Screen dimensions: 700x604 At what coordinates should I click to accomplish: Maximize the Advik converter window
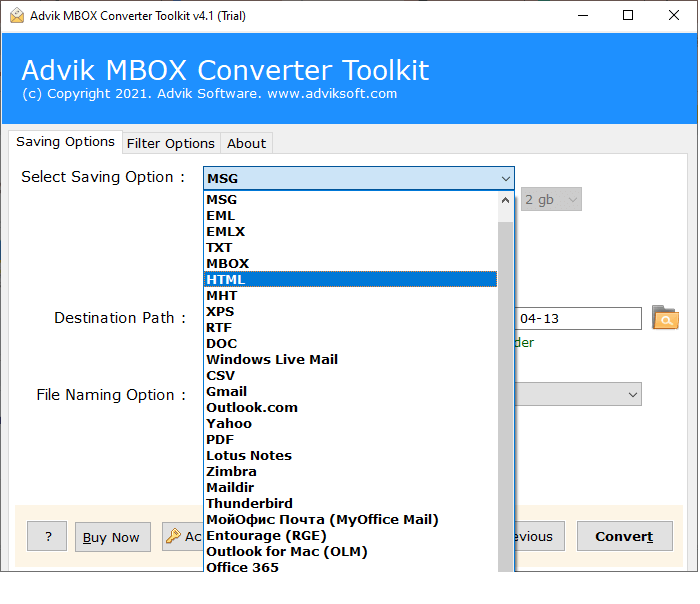(x=628, y=16)
